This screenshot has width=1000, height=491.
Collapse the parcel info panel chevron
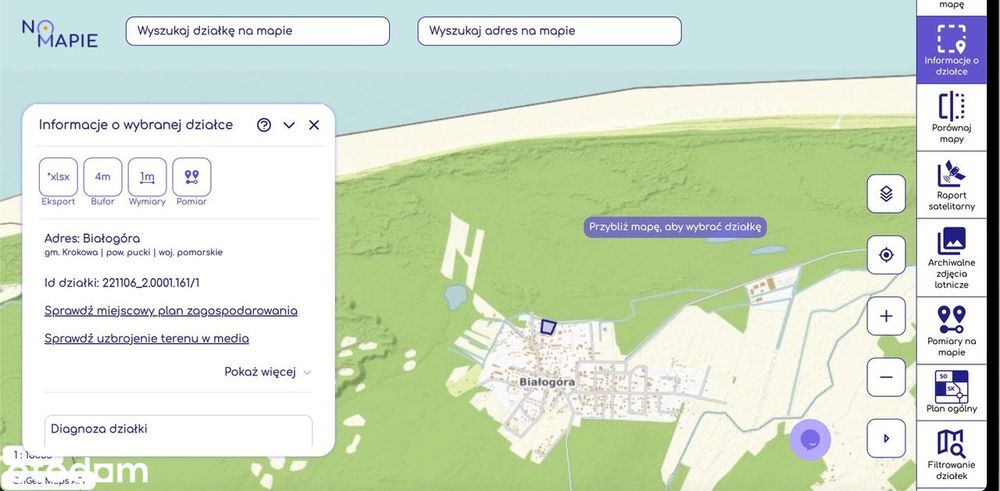pyautogui.click(x=289, y=125)
